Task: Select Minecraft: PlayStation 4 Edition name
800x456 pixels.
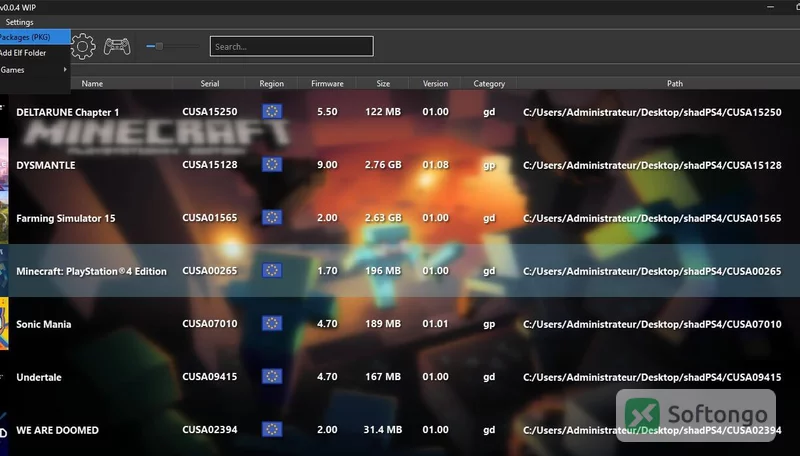Action: coord(91,271)
